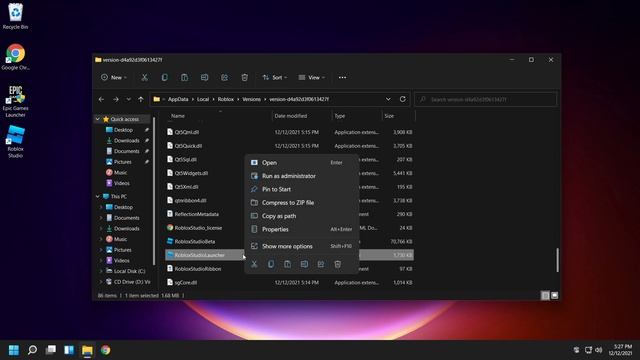Expand the address bar history dropdown

coord(388,99)
